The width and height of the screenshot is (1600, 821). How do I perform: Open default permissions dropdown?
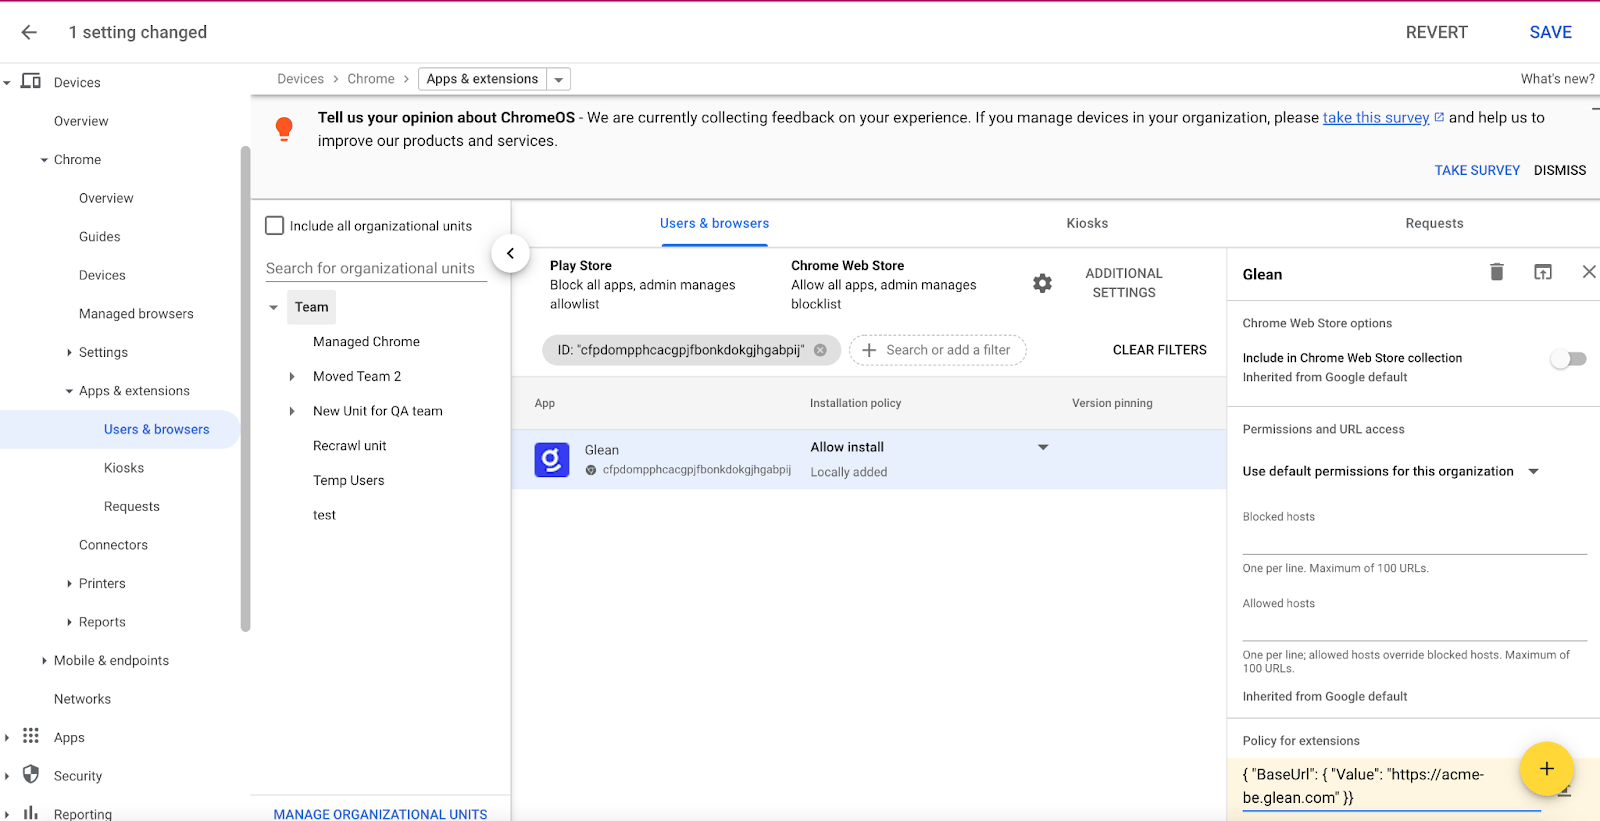point(1533,471)
